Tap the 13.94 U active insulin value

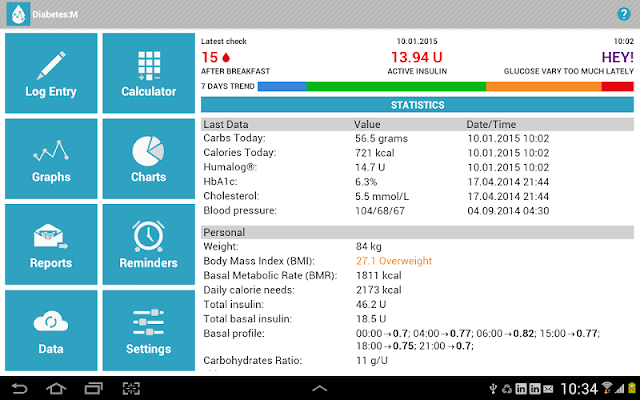click(x=417, y=57)
